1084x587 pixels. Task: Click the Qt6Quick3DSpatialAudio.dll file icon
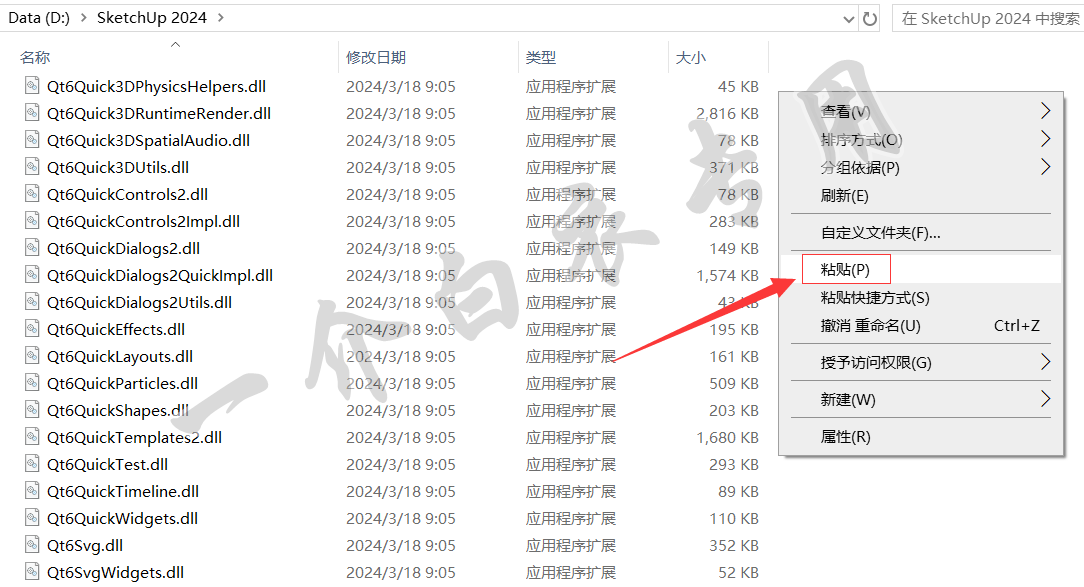[32, 140]
